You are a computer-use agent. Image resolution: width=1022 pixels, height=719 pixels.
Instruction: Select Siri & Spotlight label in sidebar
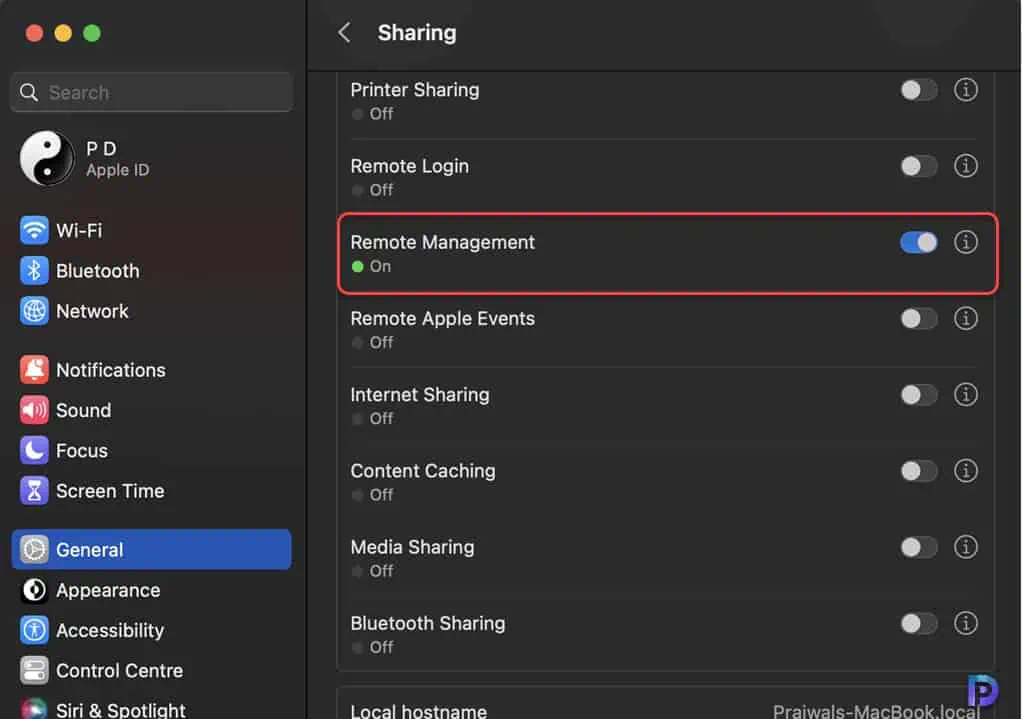pos(121,710)
